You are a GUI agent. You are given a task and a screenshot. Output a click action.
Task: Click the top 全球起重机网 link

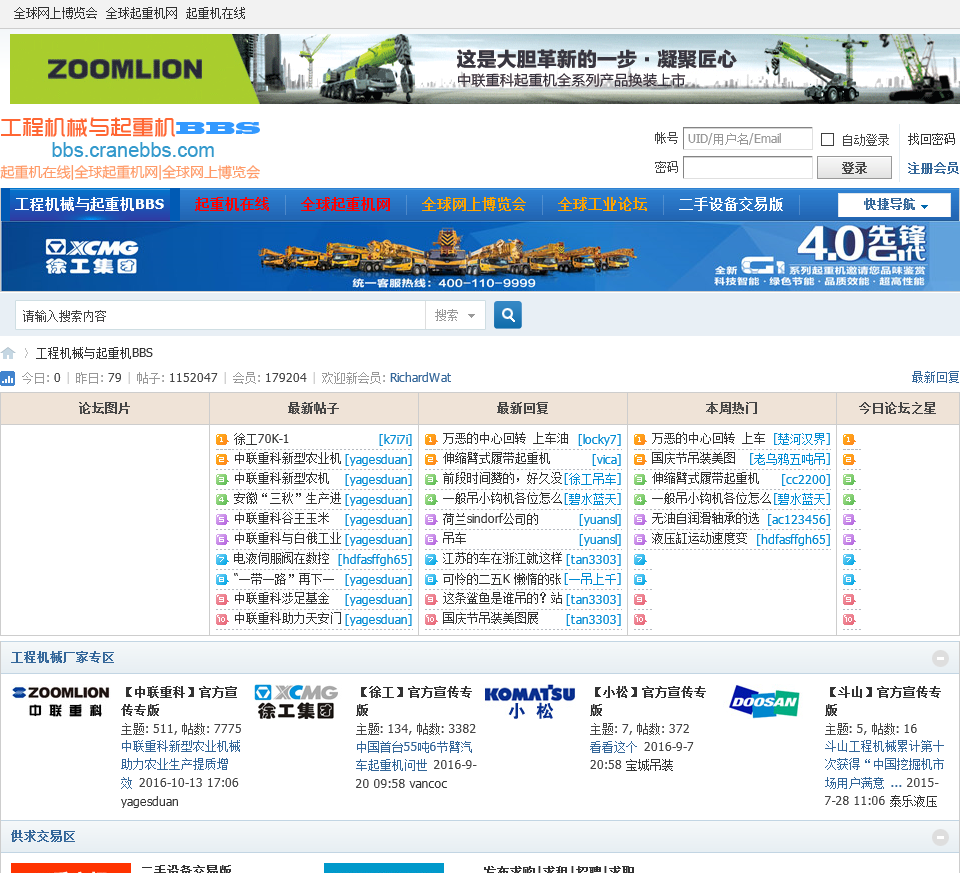(141, 13)
